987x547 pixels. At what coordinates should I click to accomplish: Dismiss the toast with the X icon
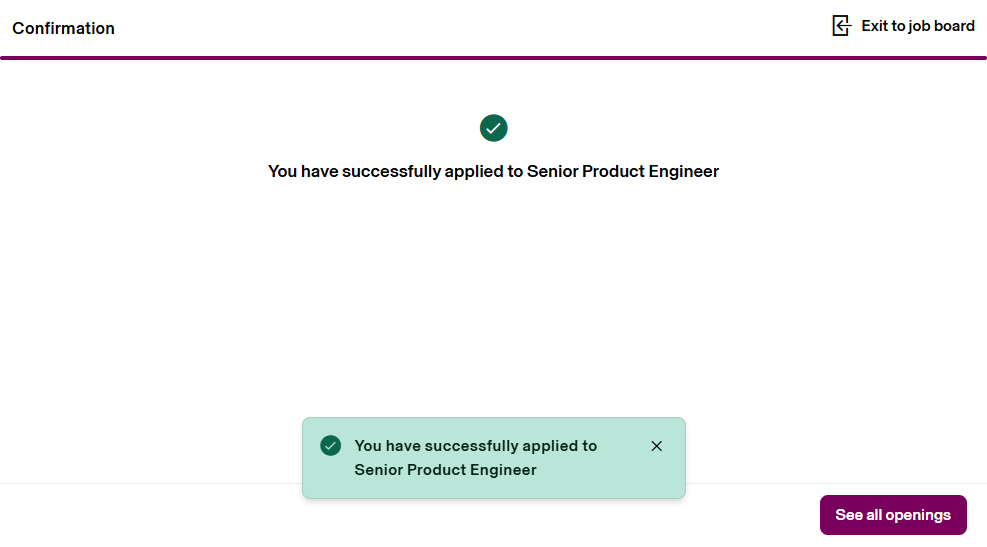657,446
